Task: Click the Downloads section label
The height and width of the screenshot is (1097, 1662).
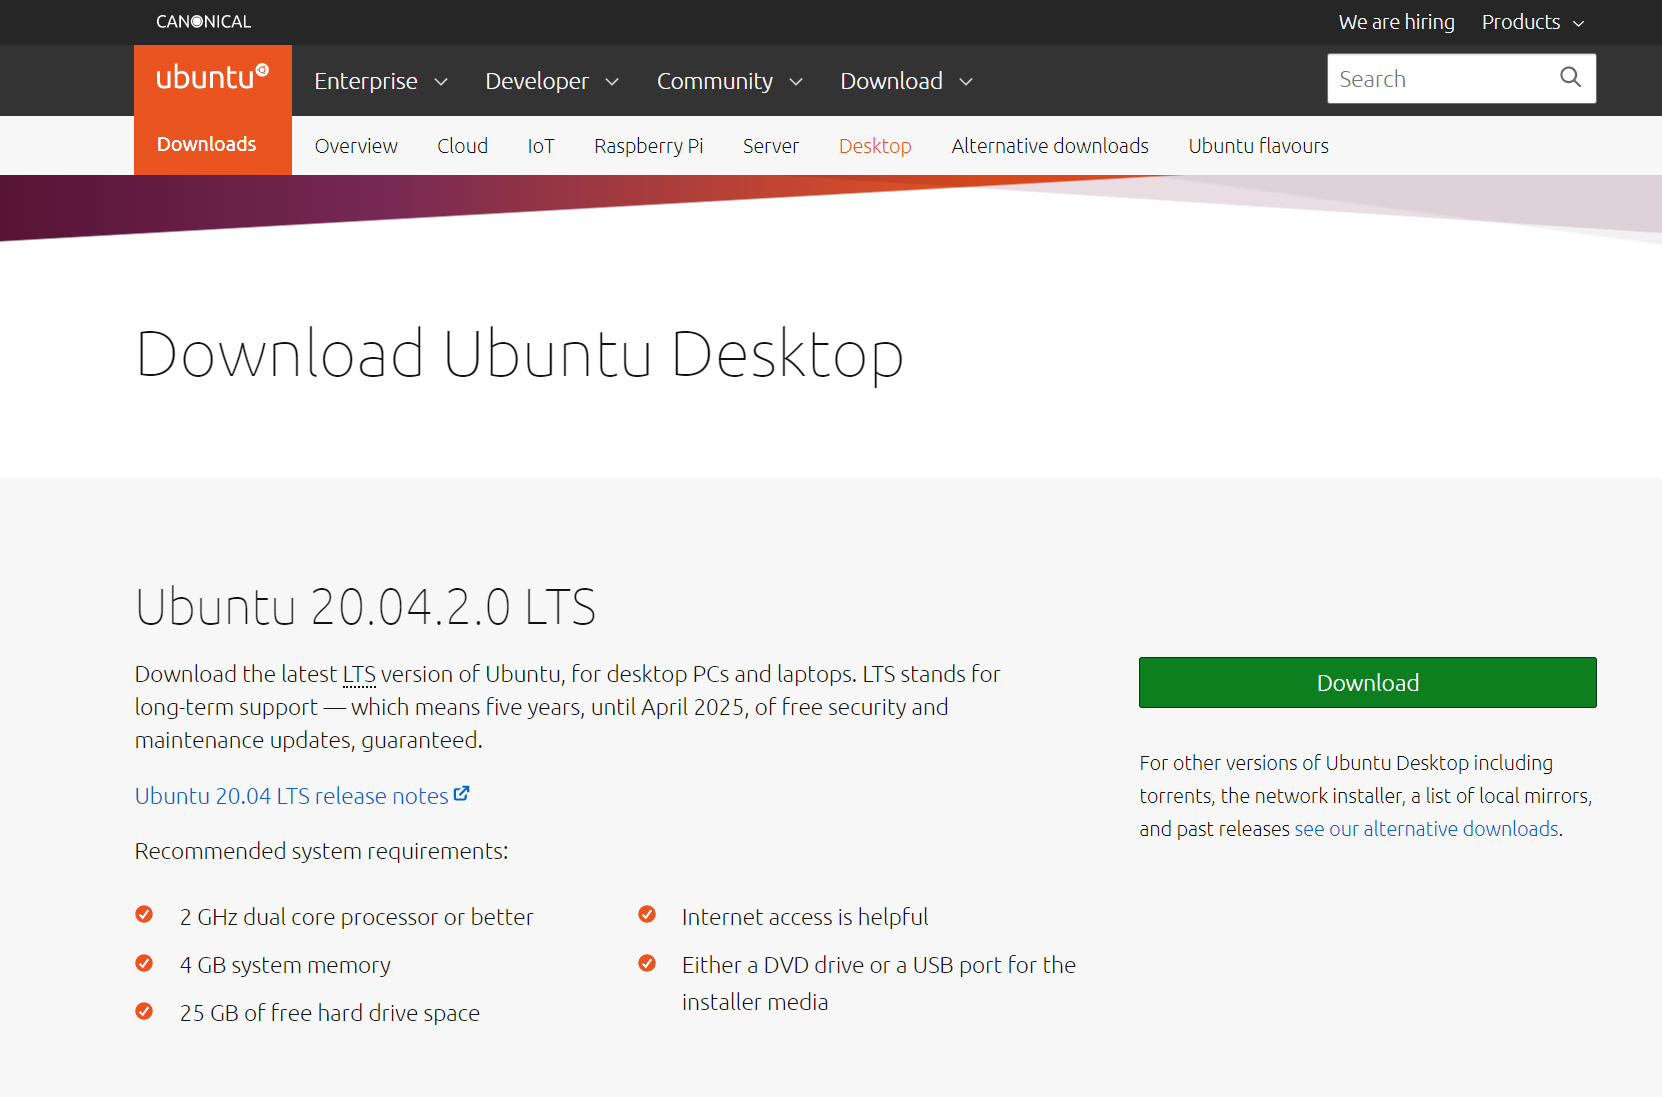Action: click(x=206, y=144)
